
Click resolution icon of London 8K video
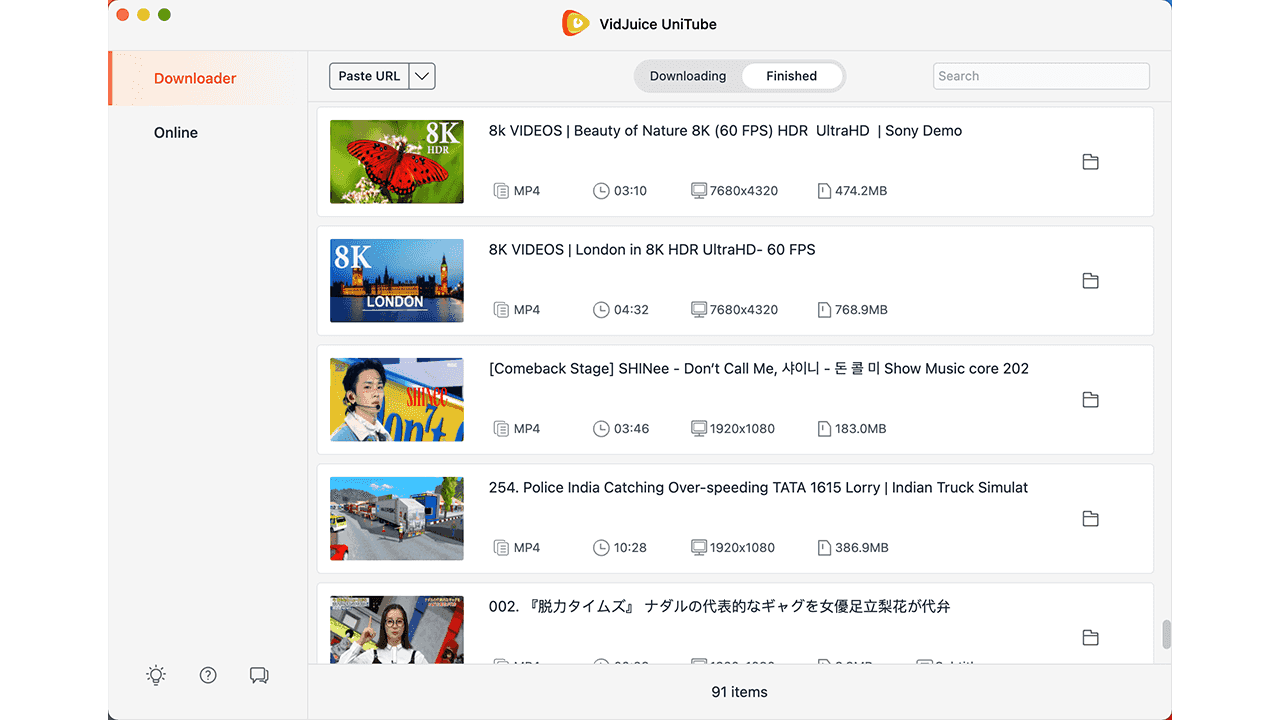pyautogui.click(x=699, y=310)
